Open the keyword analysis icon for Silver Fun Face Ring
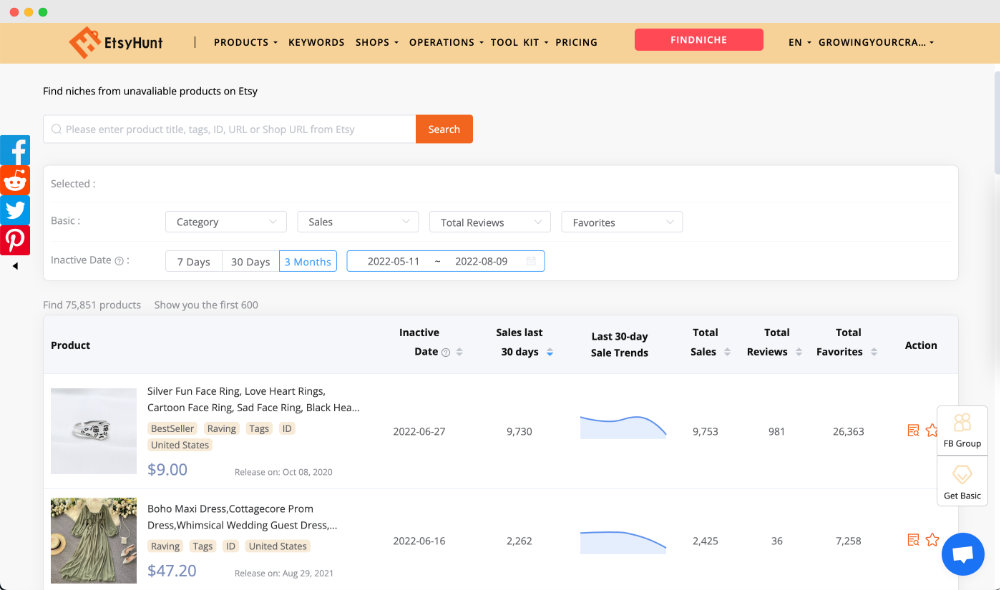 tap(912, 429)
